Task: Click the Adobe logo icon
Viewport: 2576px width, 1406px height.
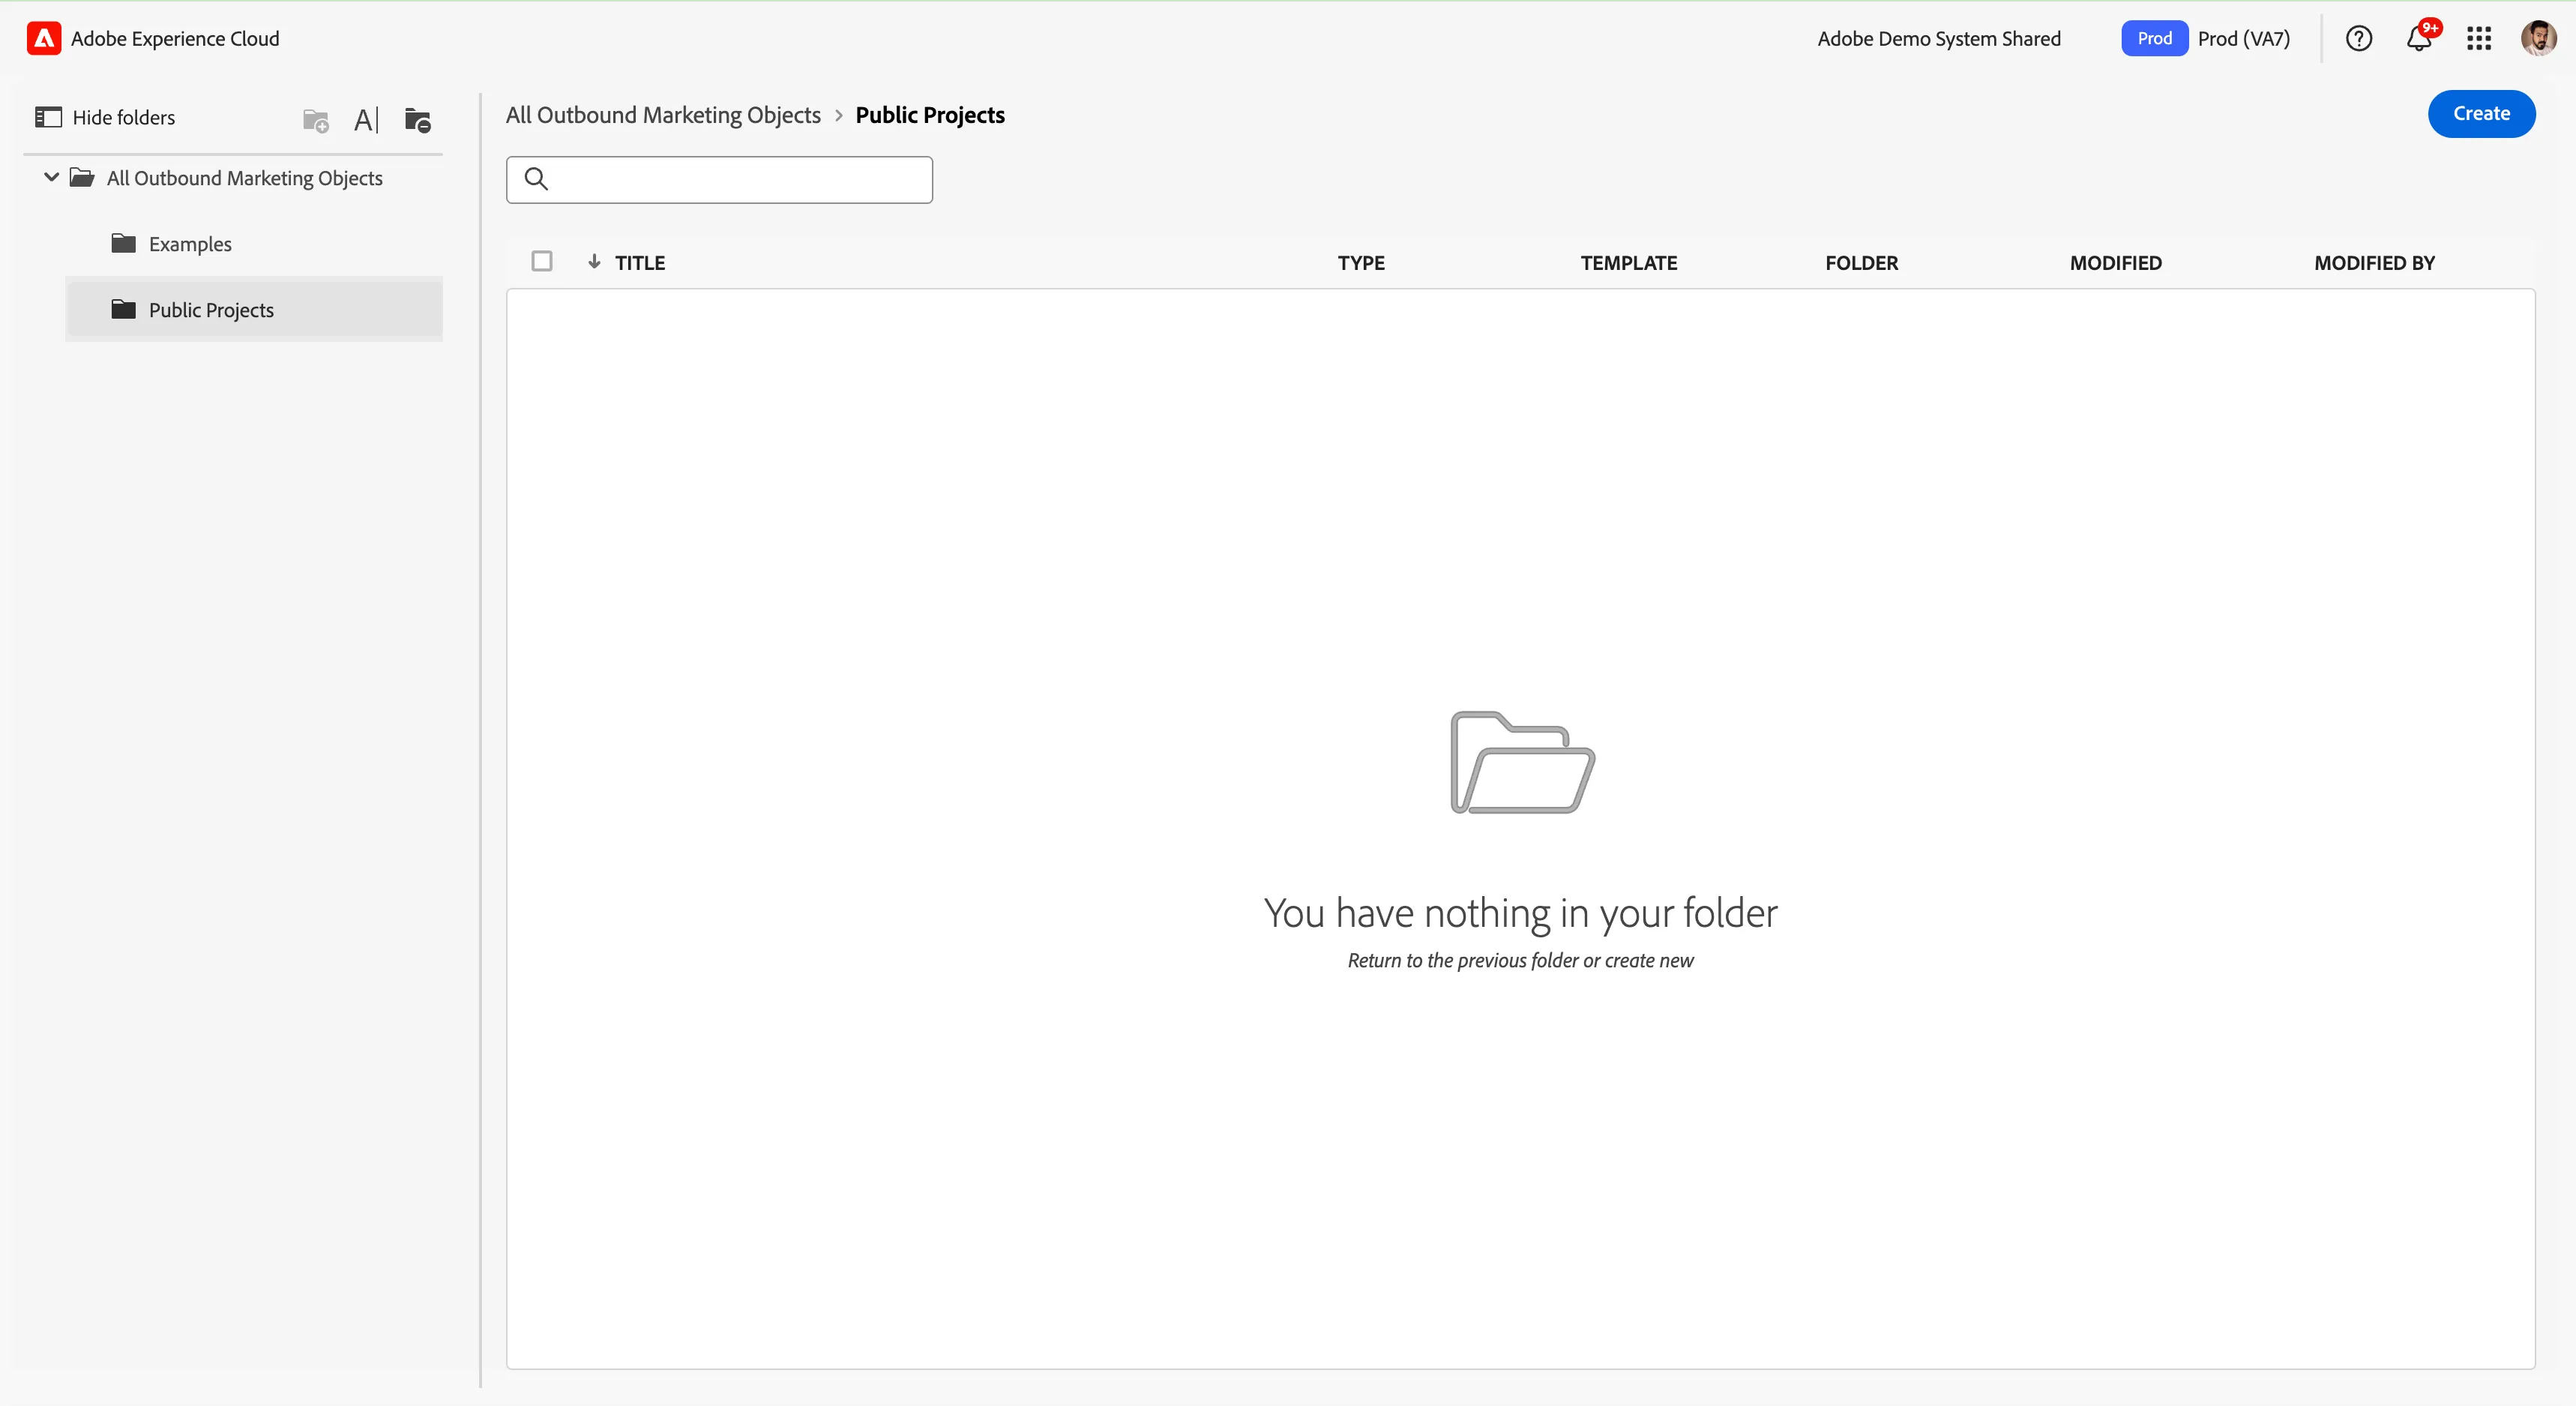Action: coord(43,38)
